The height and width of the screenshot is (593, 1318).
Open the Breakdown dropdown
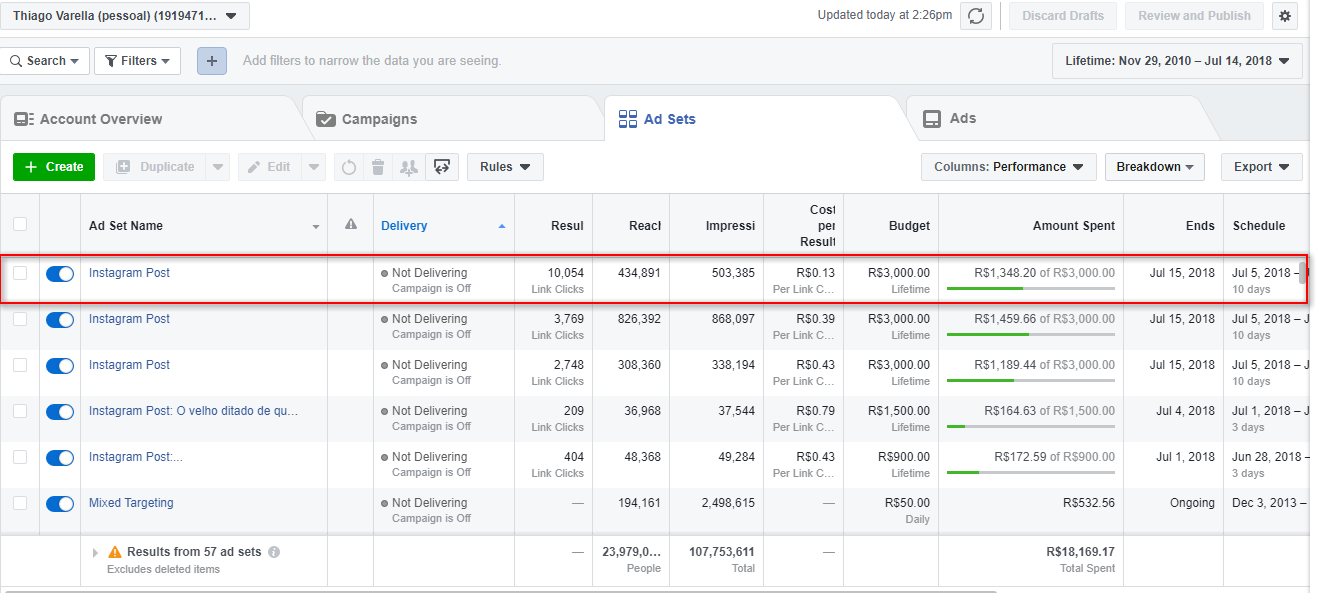(x=1154, y=167)
